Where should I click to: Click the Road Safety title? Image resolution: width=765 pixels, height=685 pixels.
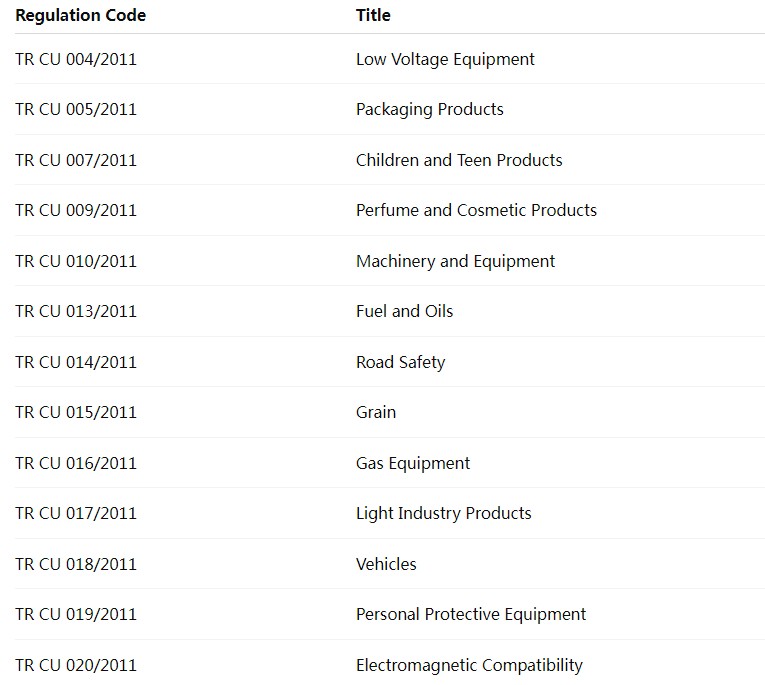(400, 362)
